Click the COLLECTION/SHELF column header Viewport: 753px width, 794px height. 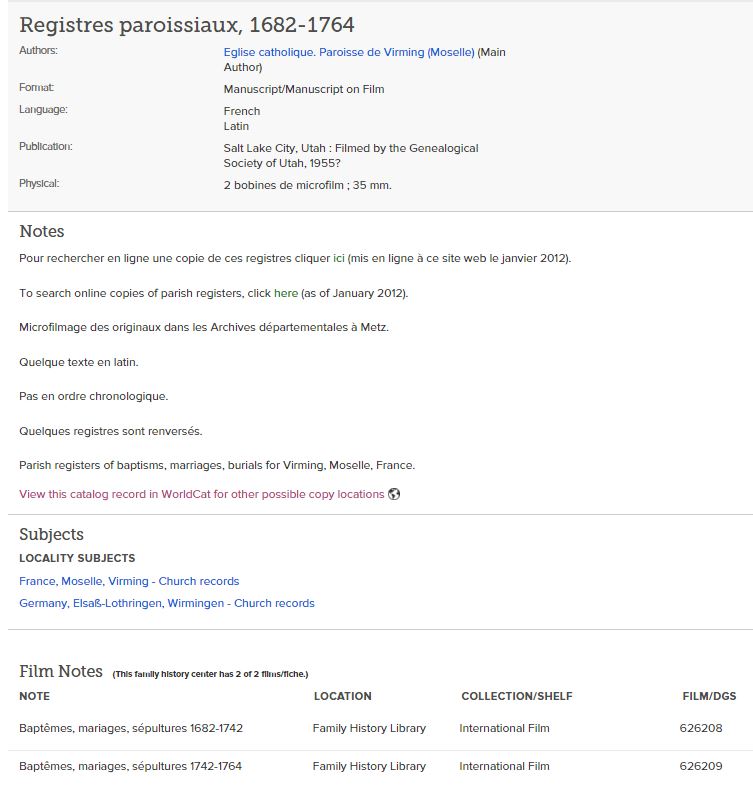[x=517, y=696]
